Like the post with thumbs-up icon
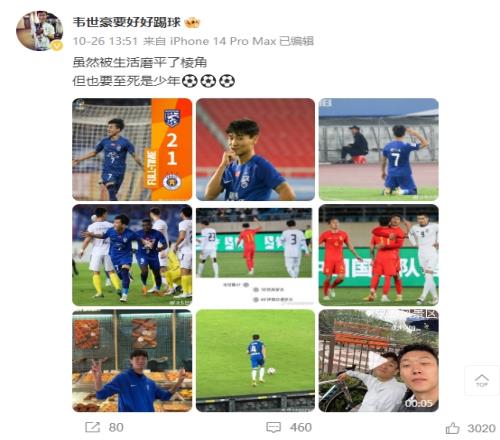 coord(452,428)
